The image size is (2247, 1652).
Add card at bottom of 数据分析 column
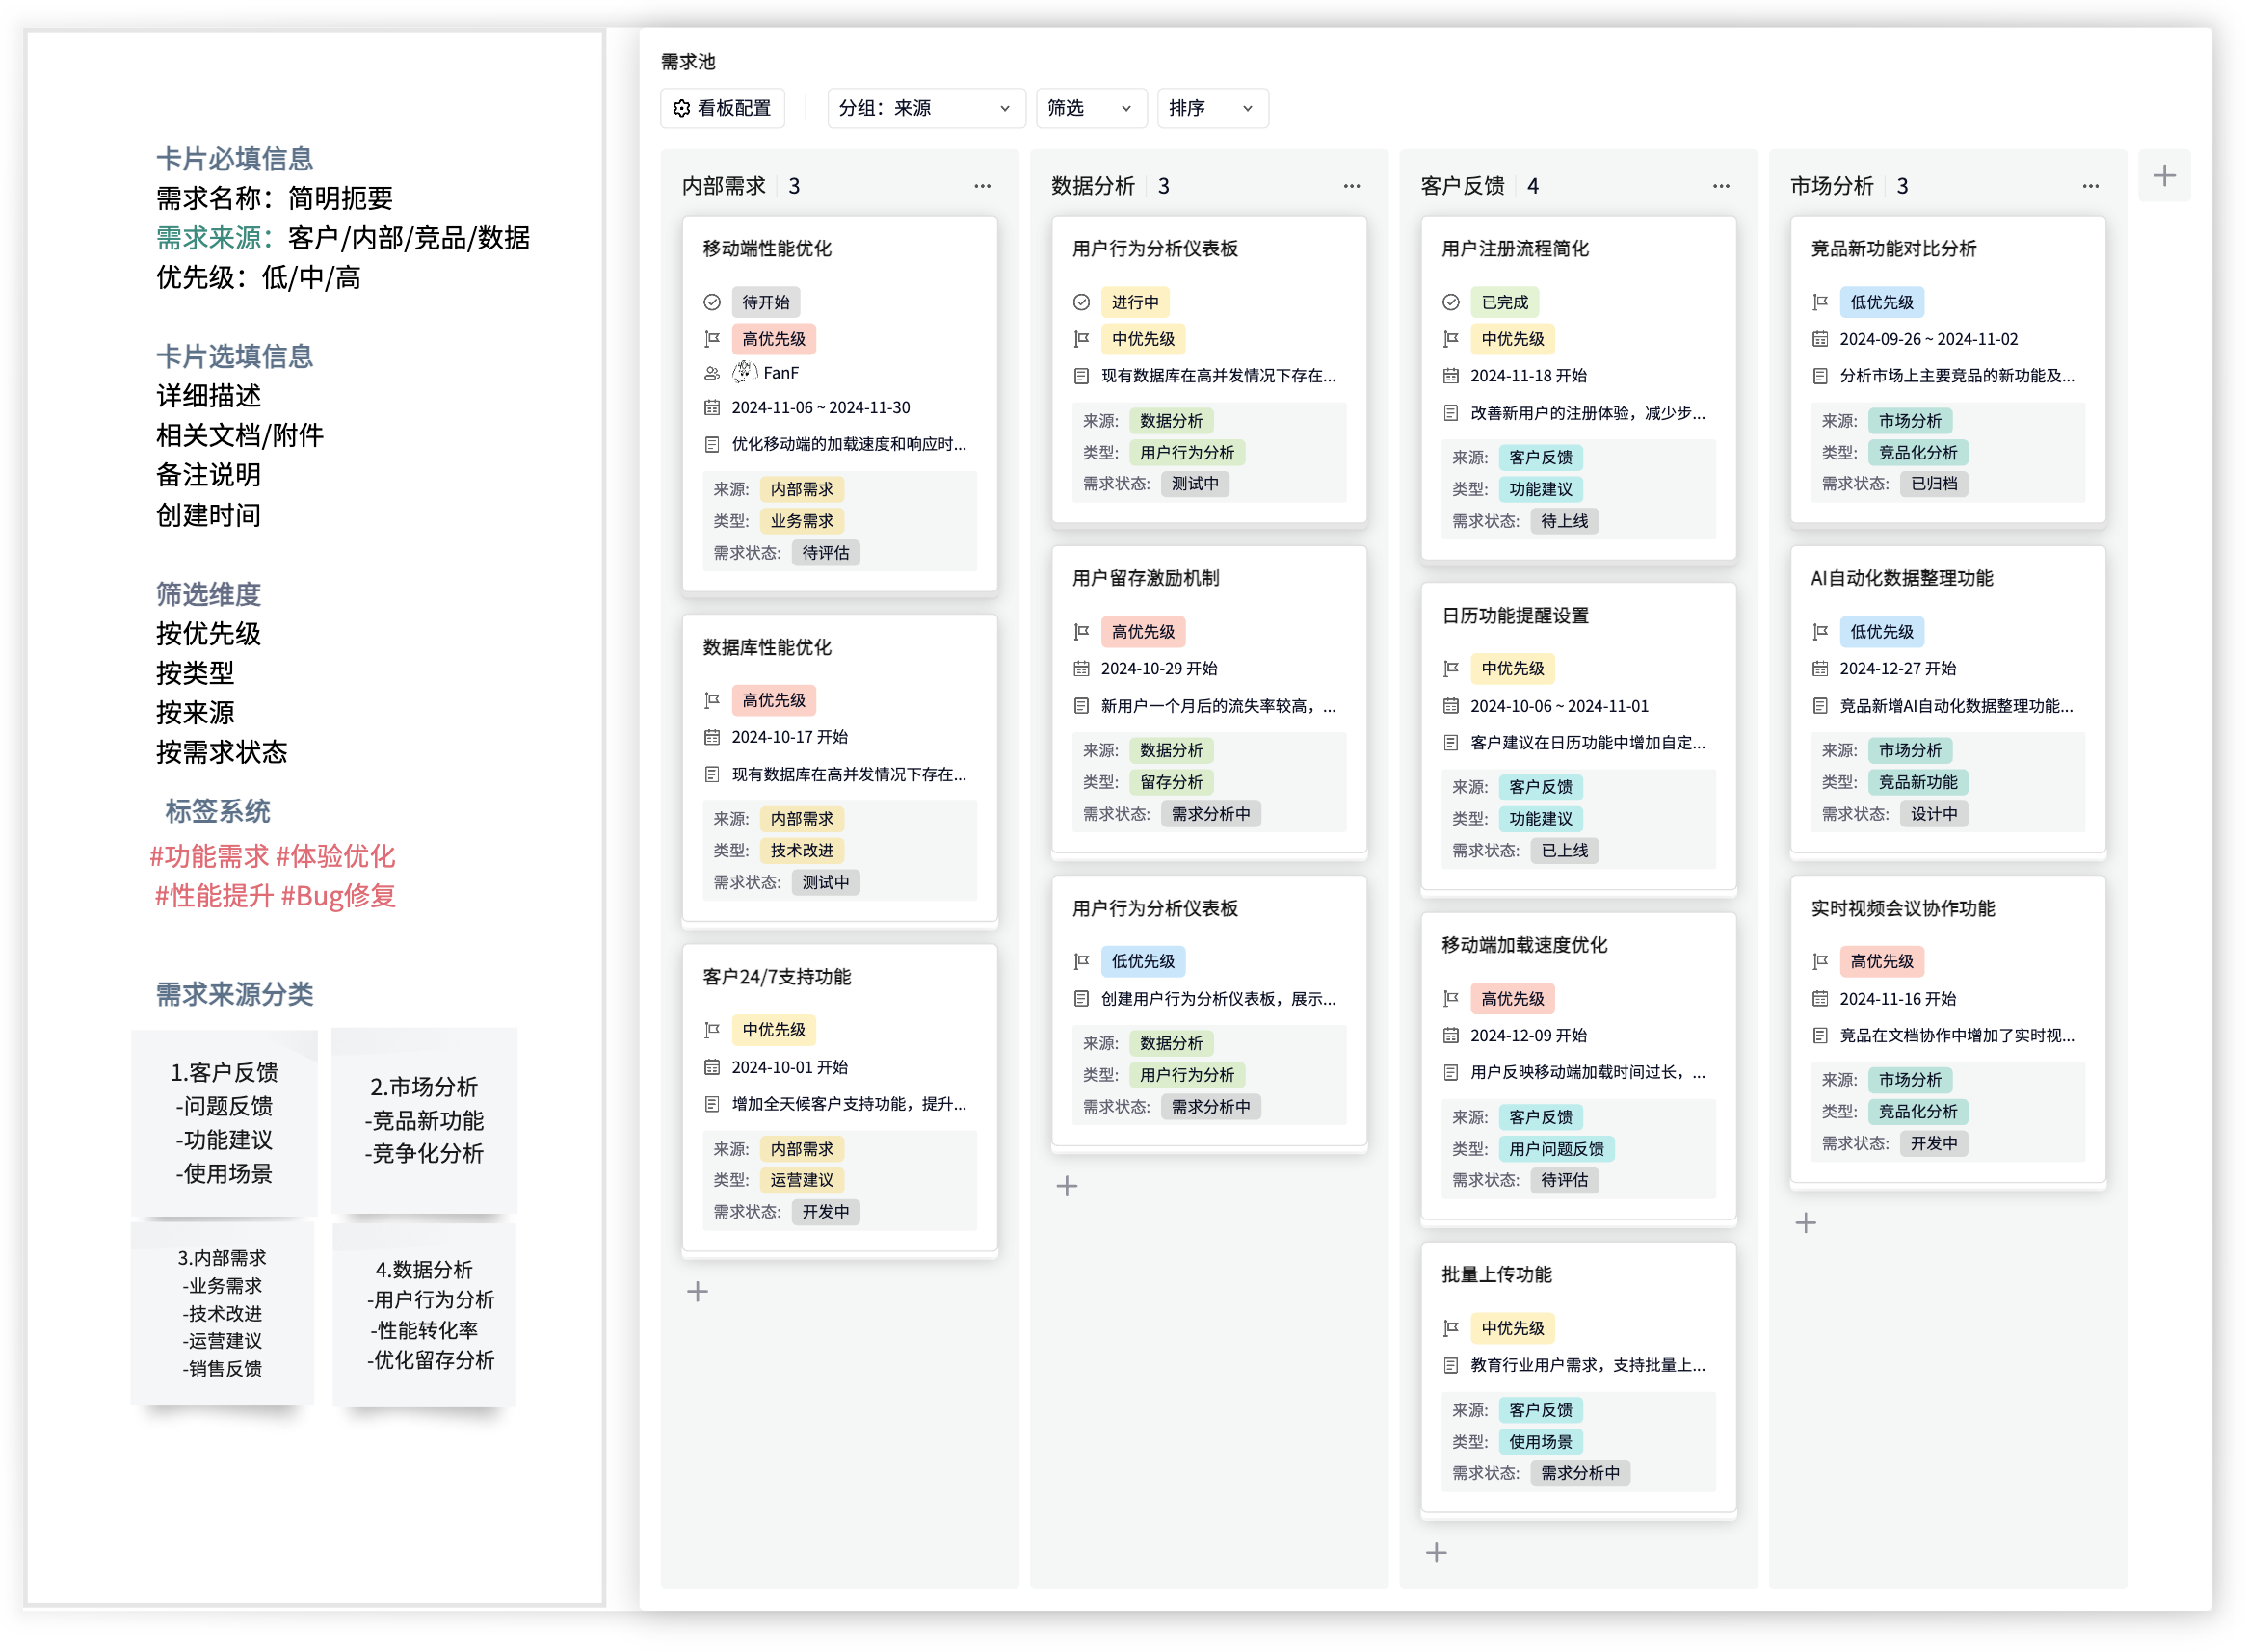tap(1067, 1186)
